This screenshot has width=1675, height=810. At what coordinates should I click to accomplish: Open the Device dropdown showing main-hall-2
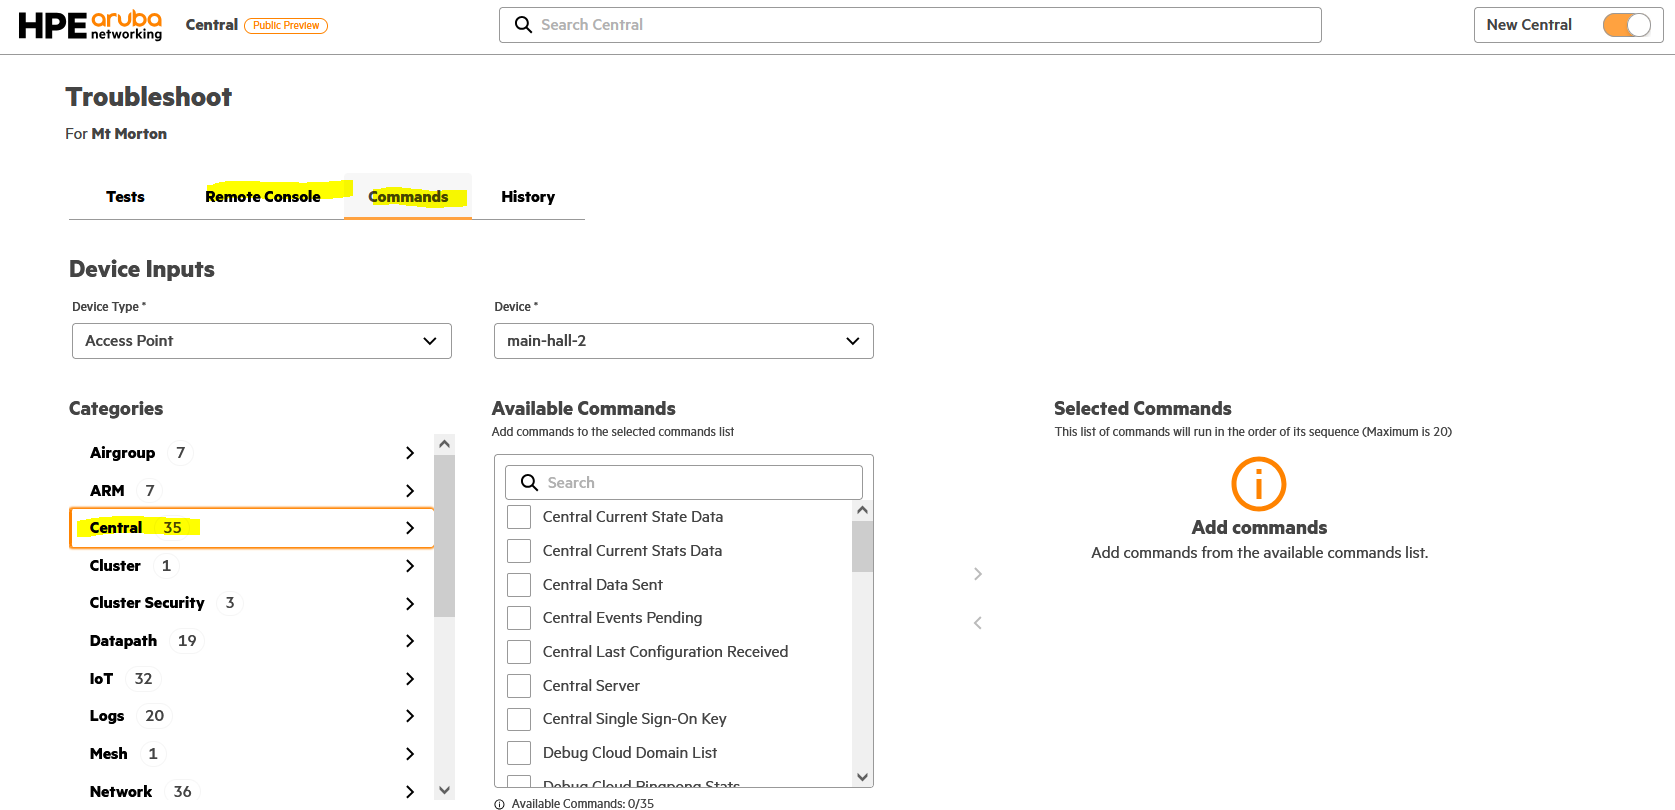click(684, 341)
